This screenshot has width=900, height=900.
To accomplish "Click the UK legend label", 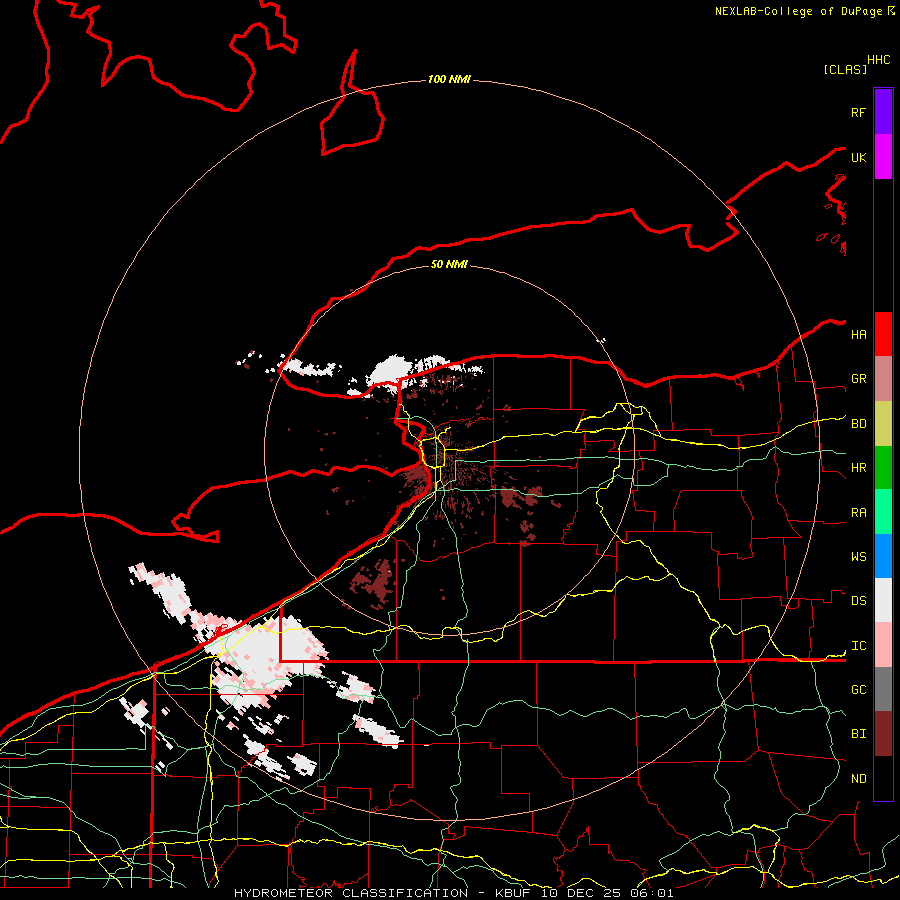I will click(858, 157).
